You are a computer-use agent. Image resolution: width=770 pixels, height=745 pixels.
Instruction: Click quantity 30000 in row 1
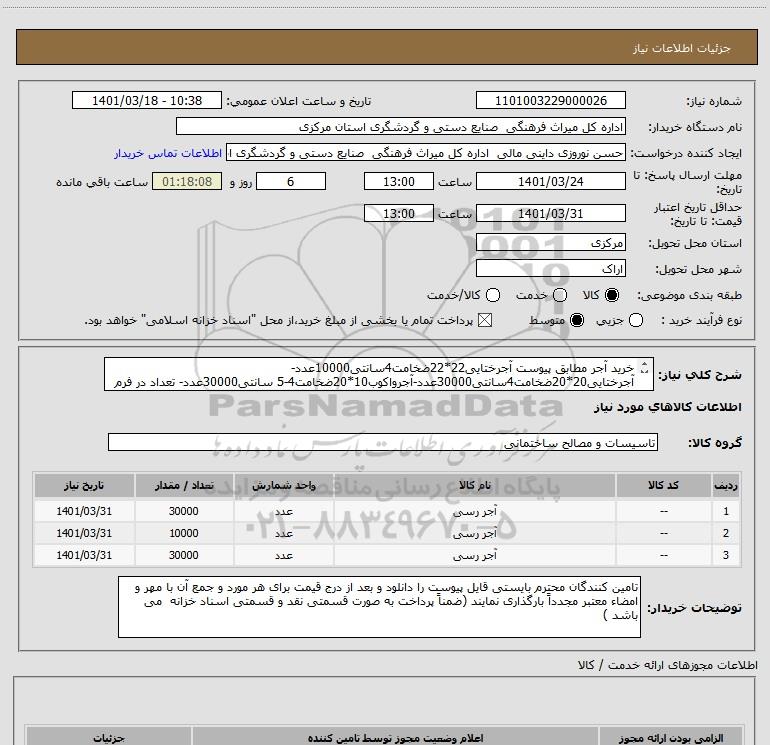[x=184, y=511]
